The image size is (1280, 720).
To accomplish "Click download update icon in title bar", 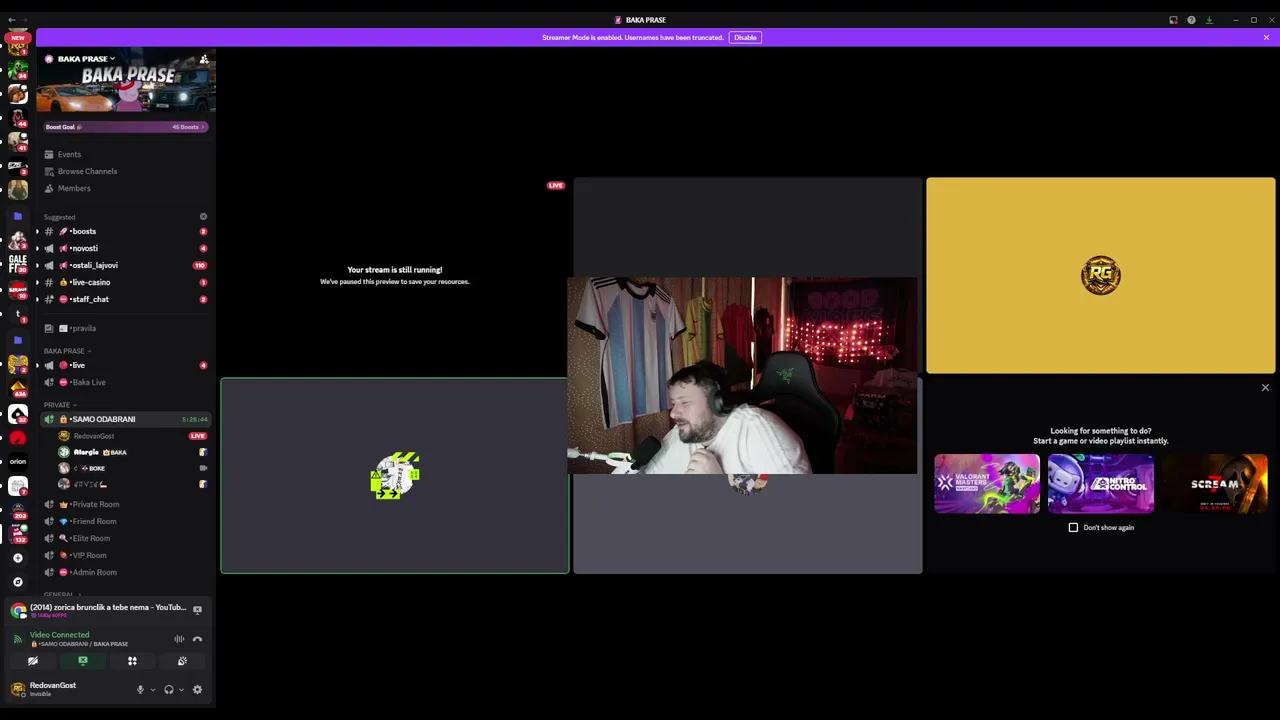I will 1209,20.
